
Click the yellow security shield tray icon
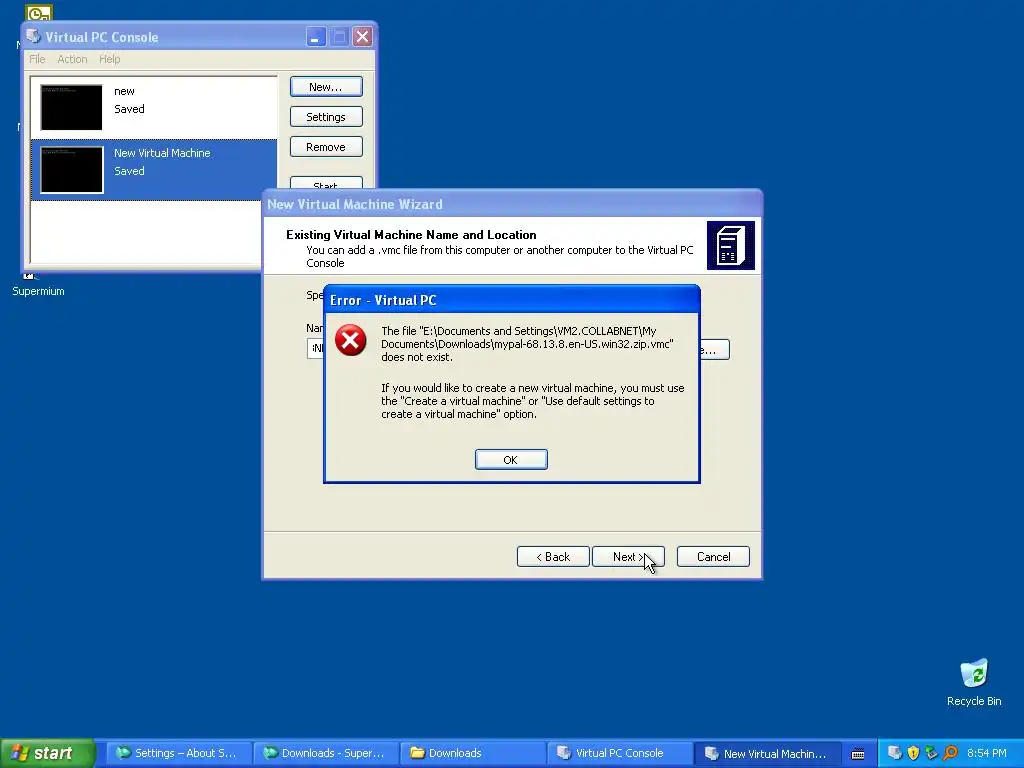[x=913, y=753]
